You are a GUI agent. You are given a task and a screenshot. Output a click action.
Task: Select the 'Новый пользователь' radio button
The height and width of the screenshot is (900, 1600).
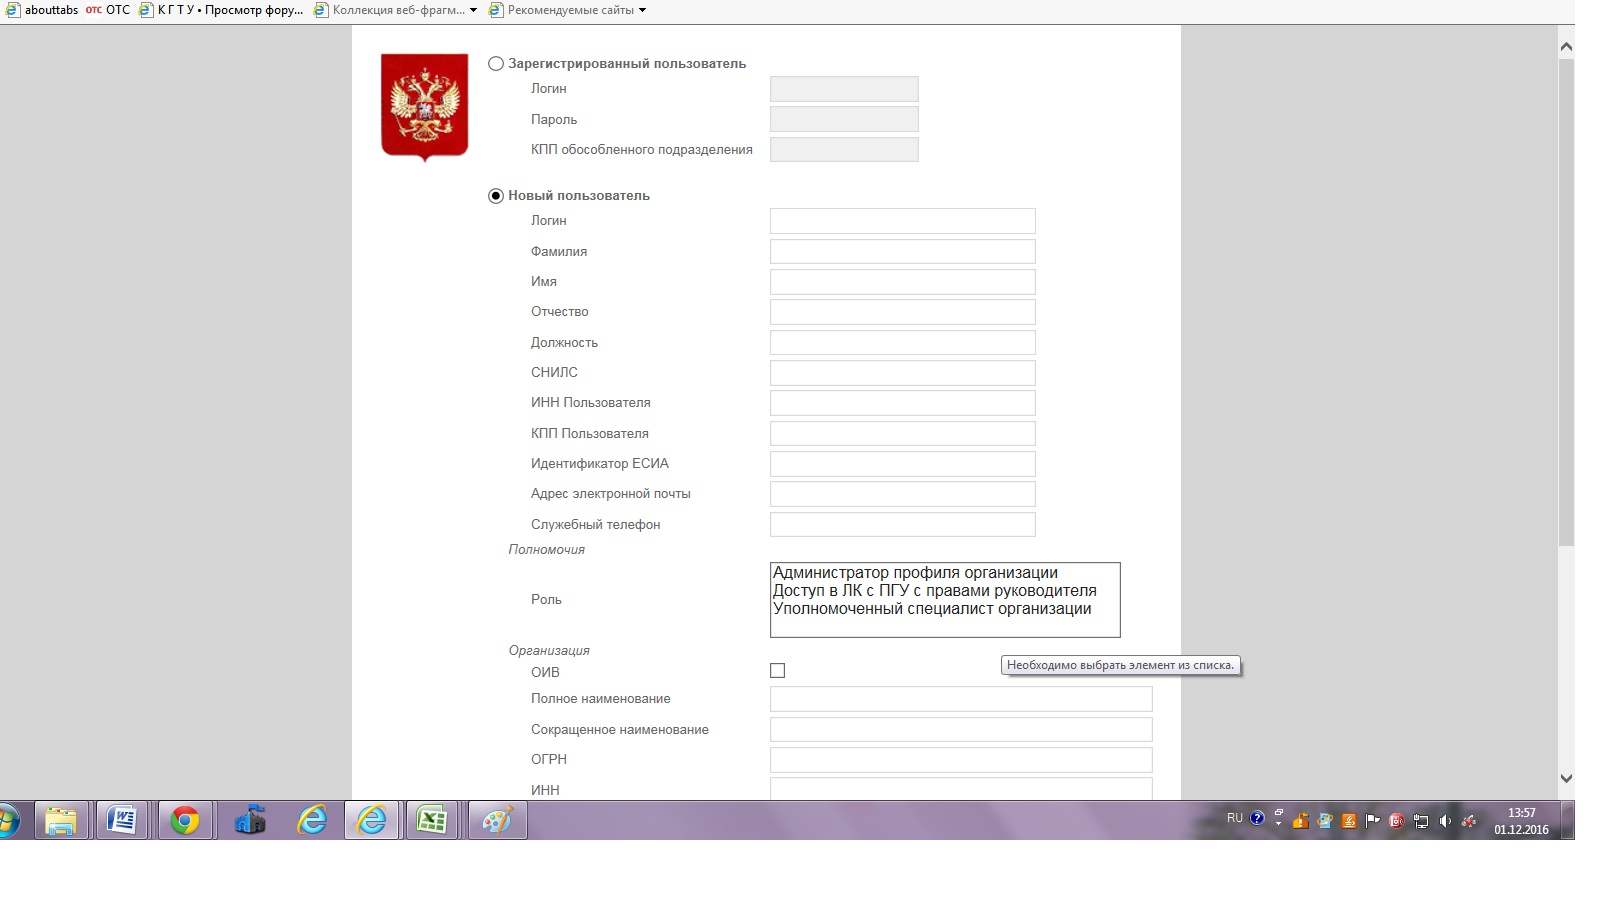[x=496, y=196]
